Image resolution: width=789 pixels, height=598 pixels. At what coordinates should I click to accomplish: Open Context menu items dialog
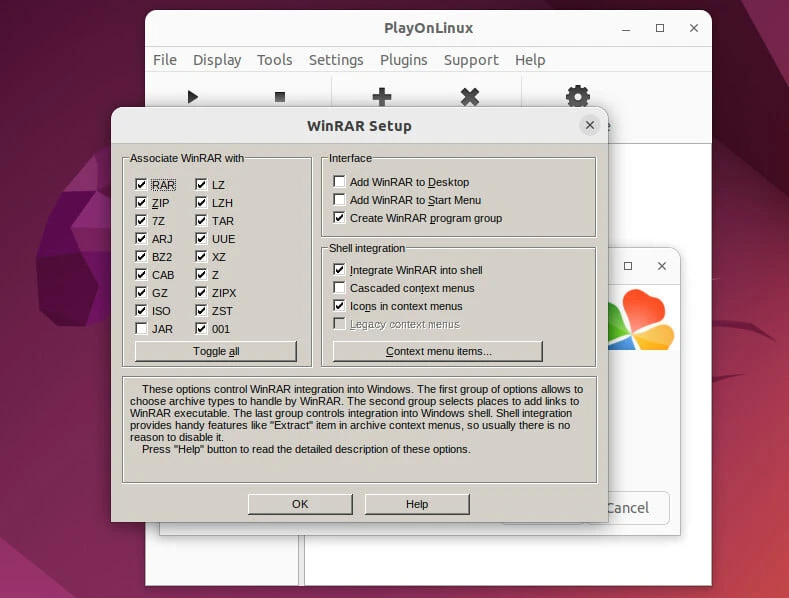438,352
